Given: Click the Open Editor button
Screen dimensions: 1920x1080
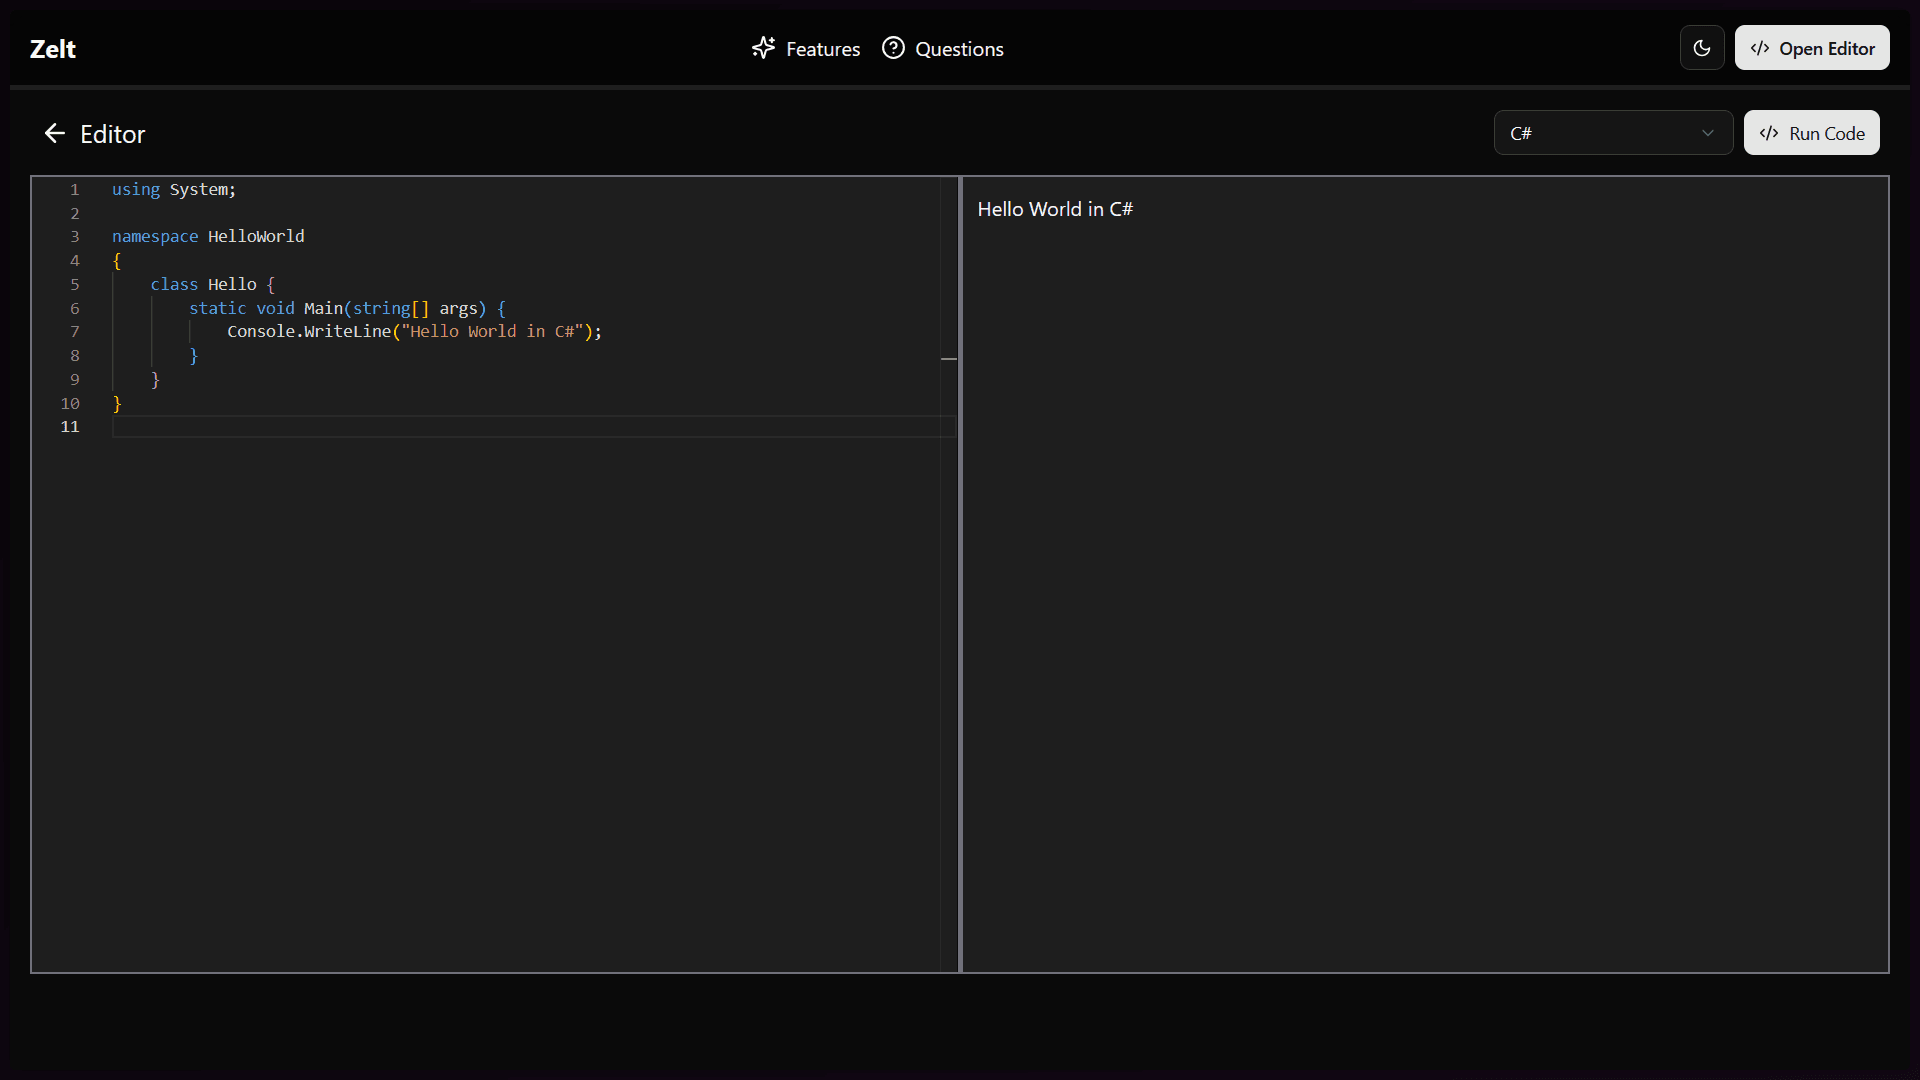Looking at the screenshot, I should coord(1812,48).
